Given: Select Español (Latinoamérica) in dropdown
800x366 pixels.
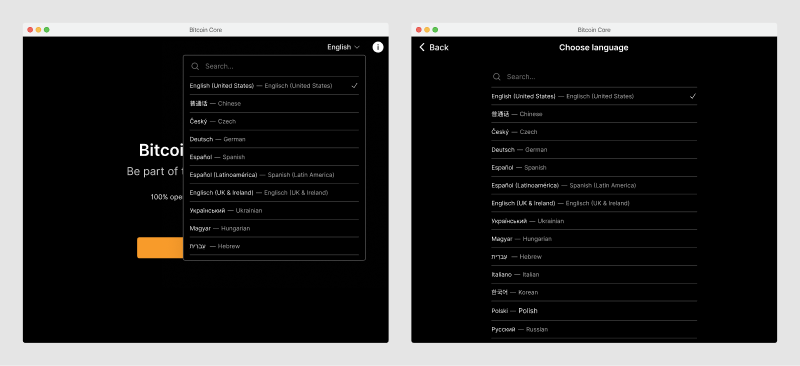Looking at the screenshot, I should pyautogui.click(x=274, y=175).
